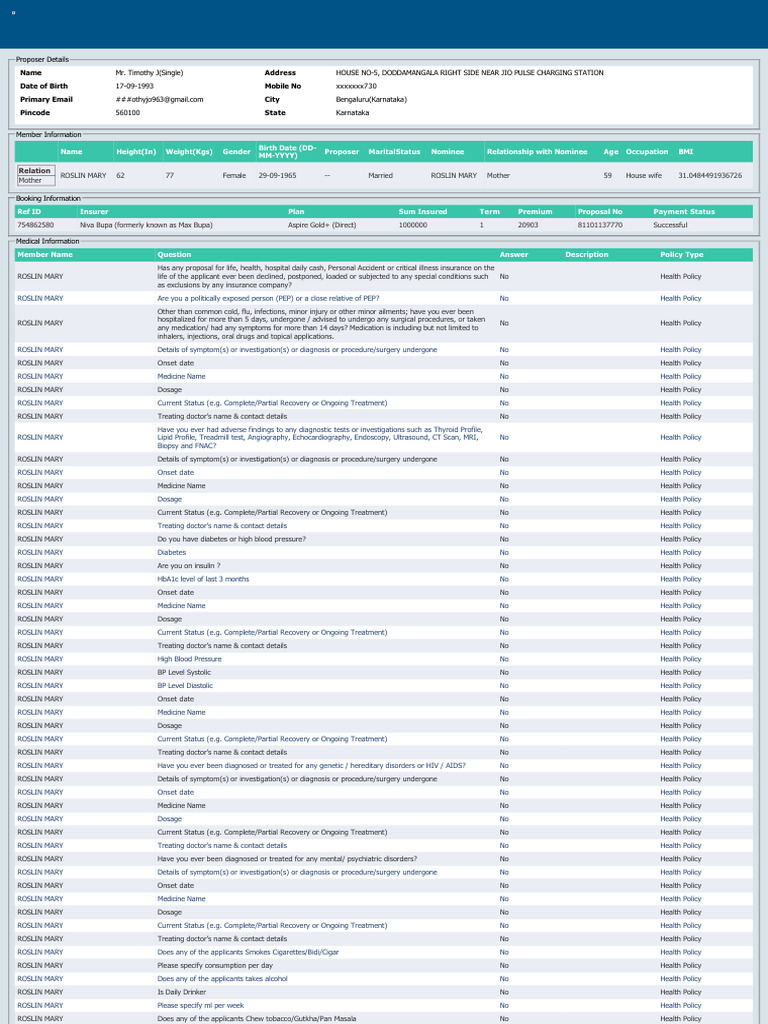The image size is (768, 1024).
Task: Select the 'High Blood Pressure' row text
Action: 189,659
